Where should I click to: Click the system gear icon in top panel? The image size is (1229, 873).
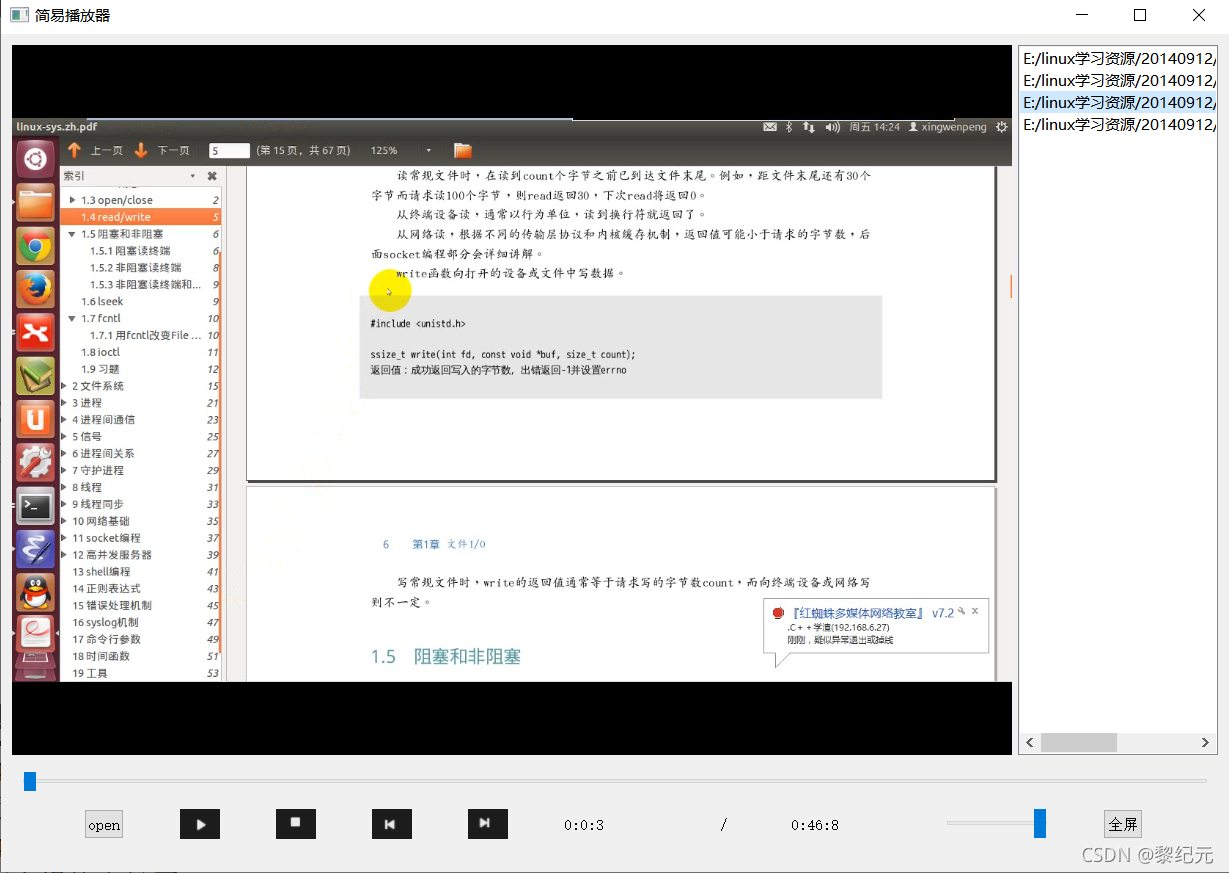click(x=1001, y=127)
